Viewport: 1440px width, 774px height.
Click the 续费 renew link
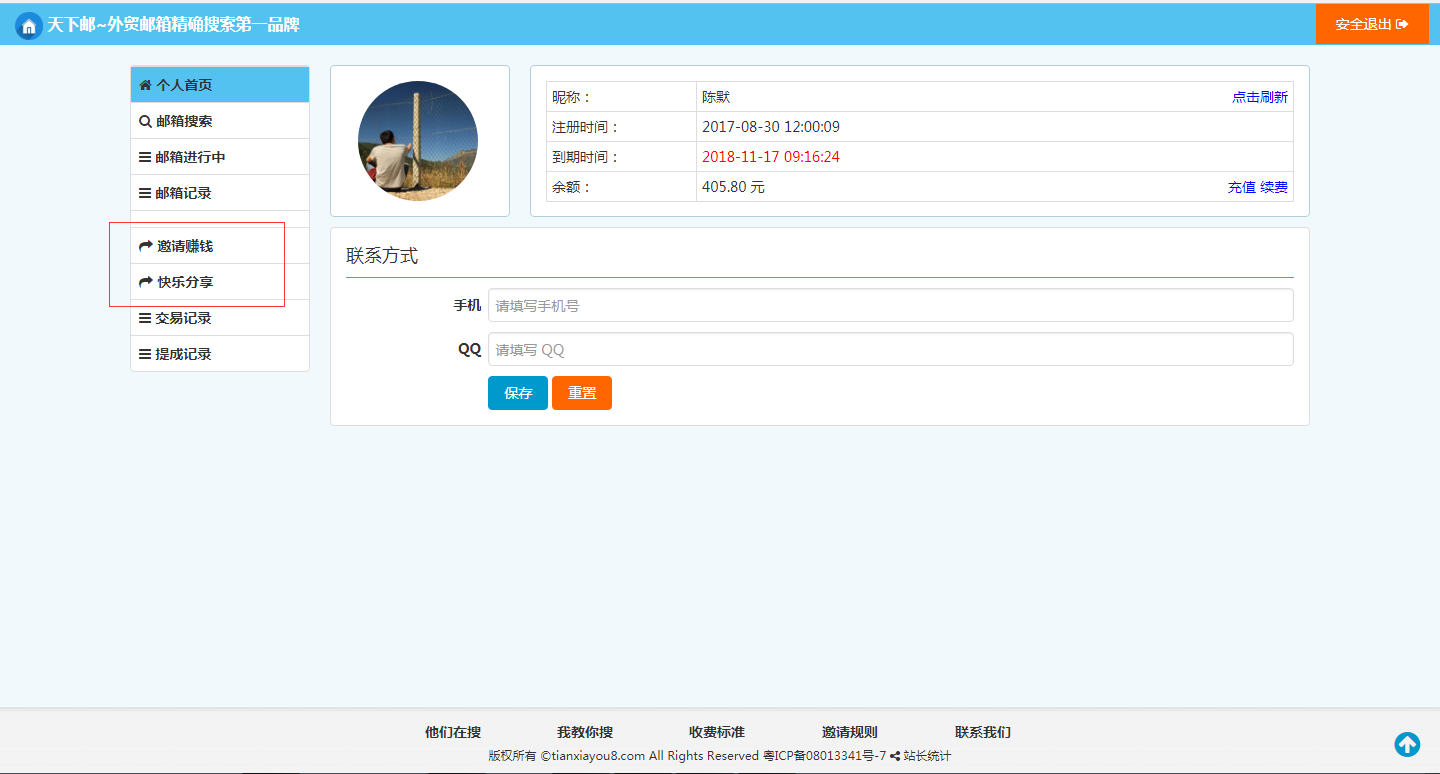(x=1274, y=187)
